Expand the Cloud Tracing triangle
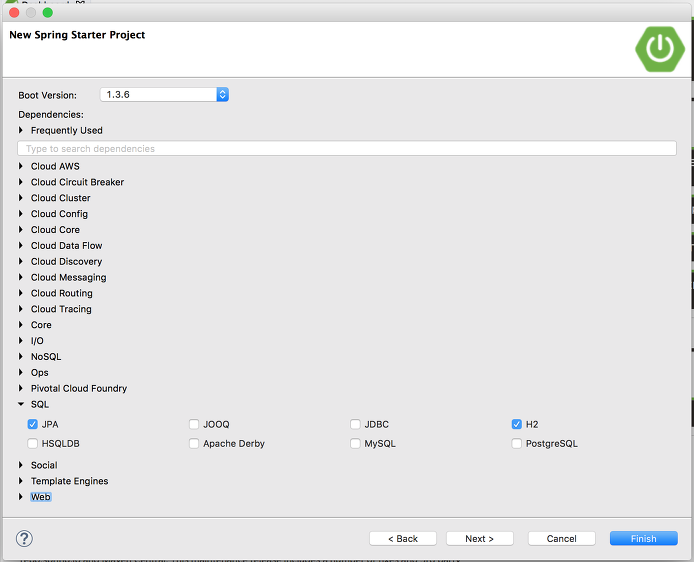The width and height of the screenshot is (694, 562). point(20,309)
